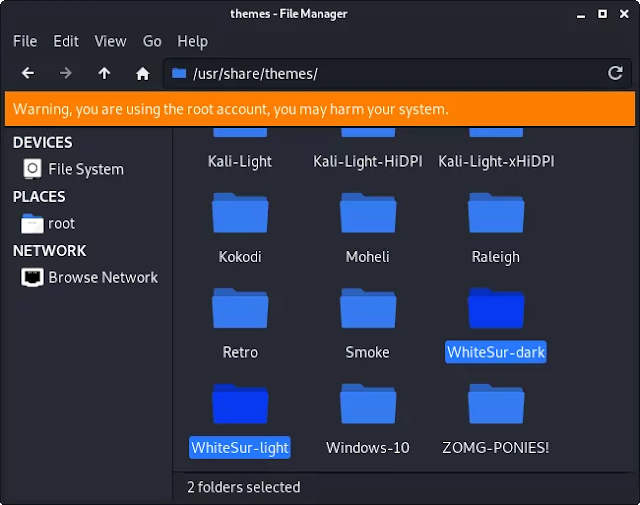Screen dimensions: 640x505
Task: Select the ZOMG-PONIES! folder icon
Action: tap(496, 404)
